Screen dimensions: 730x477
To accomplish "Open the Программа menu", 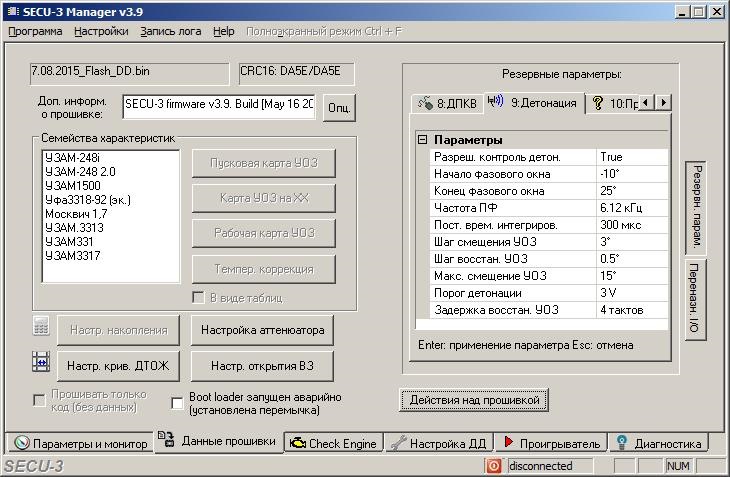I will [35, 31].
